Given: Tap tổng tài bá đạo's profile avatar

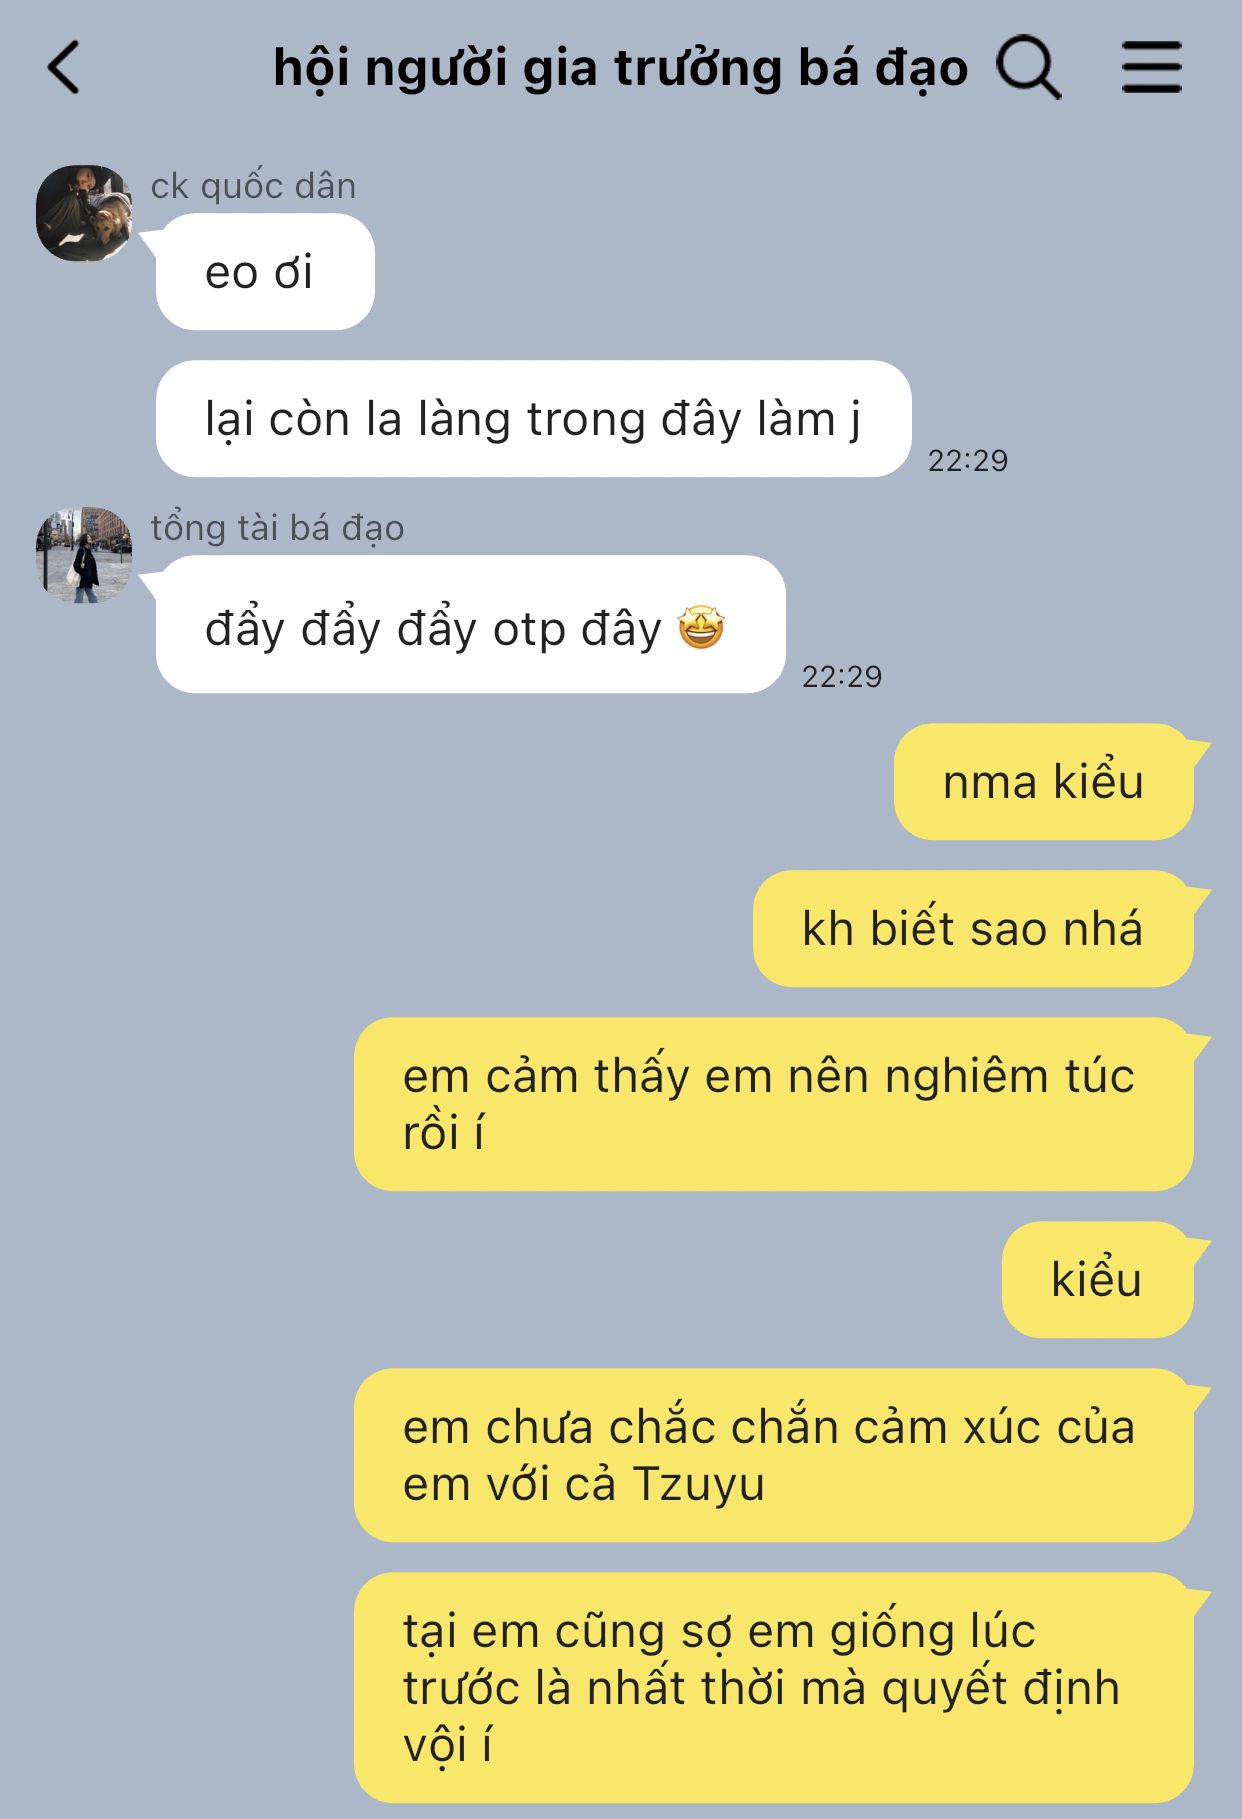Looking at the screenshot, I should point(84,555).
